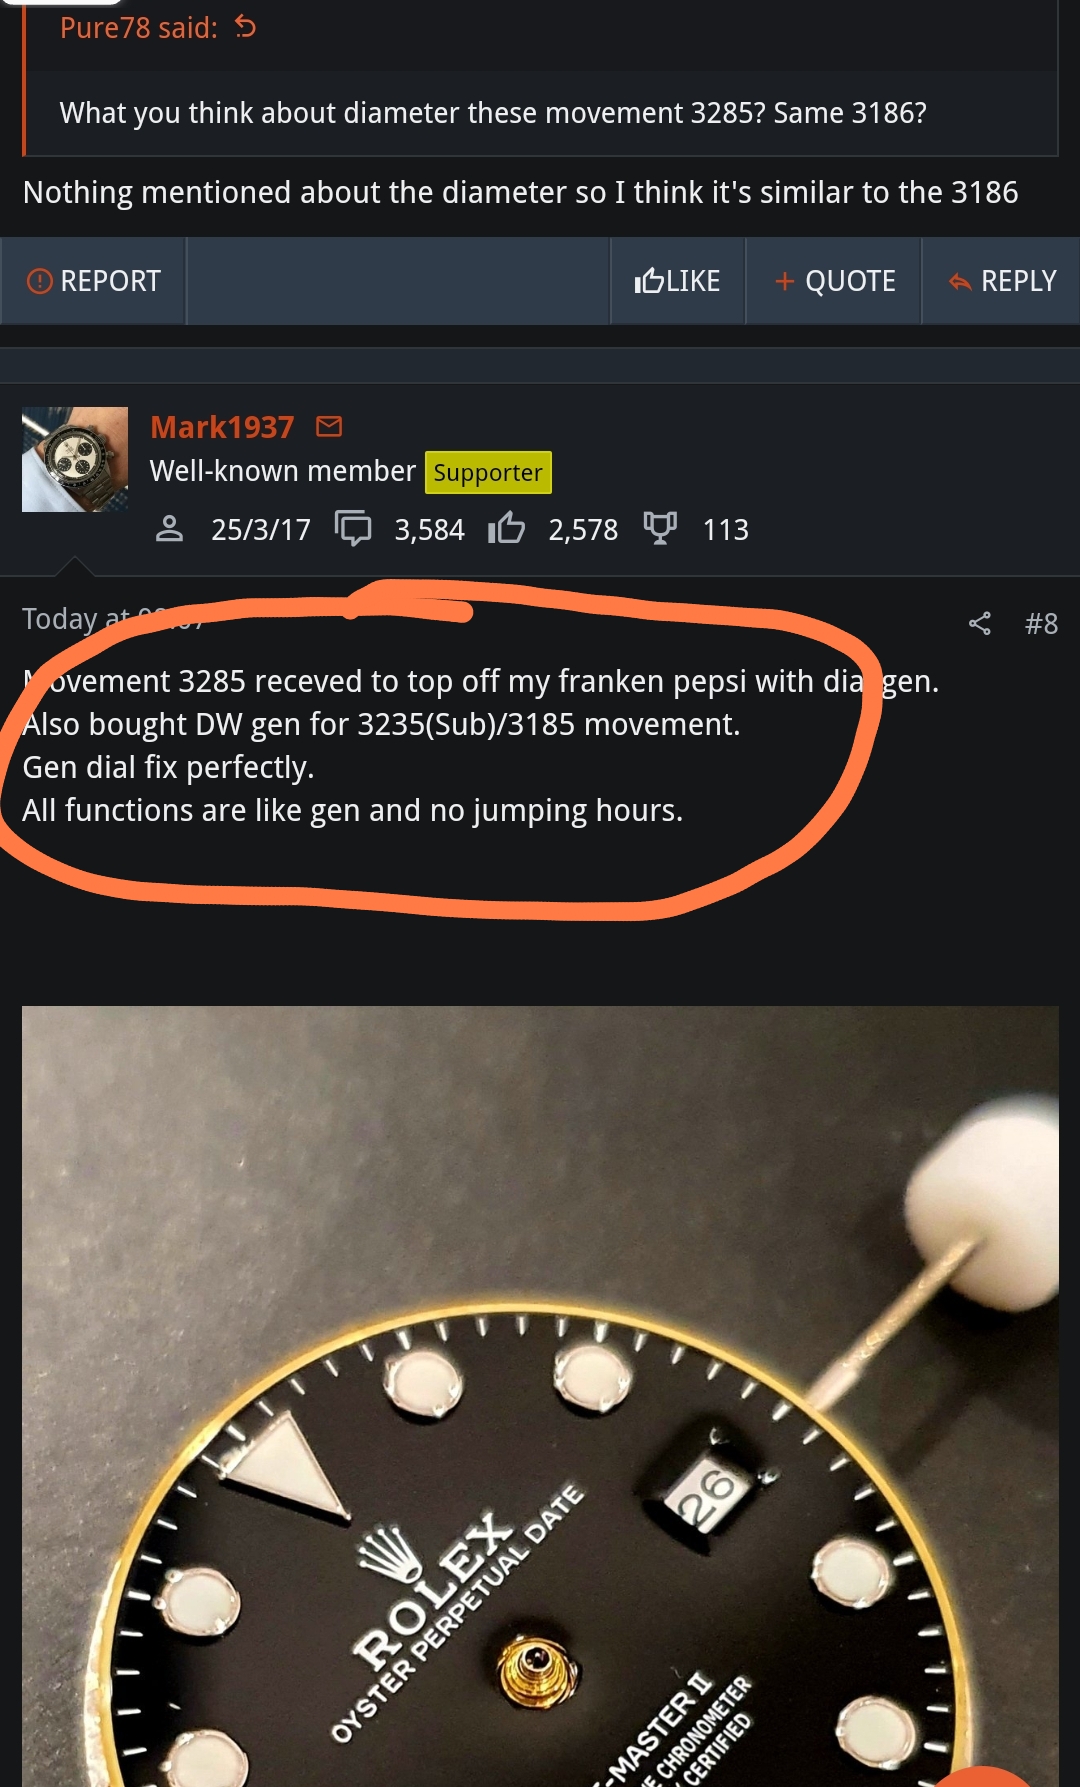Click the thumbs-up icon beside LIKE
Screen dimensions: 1080x1787
[649, 281]
